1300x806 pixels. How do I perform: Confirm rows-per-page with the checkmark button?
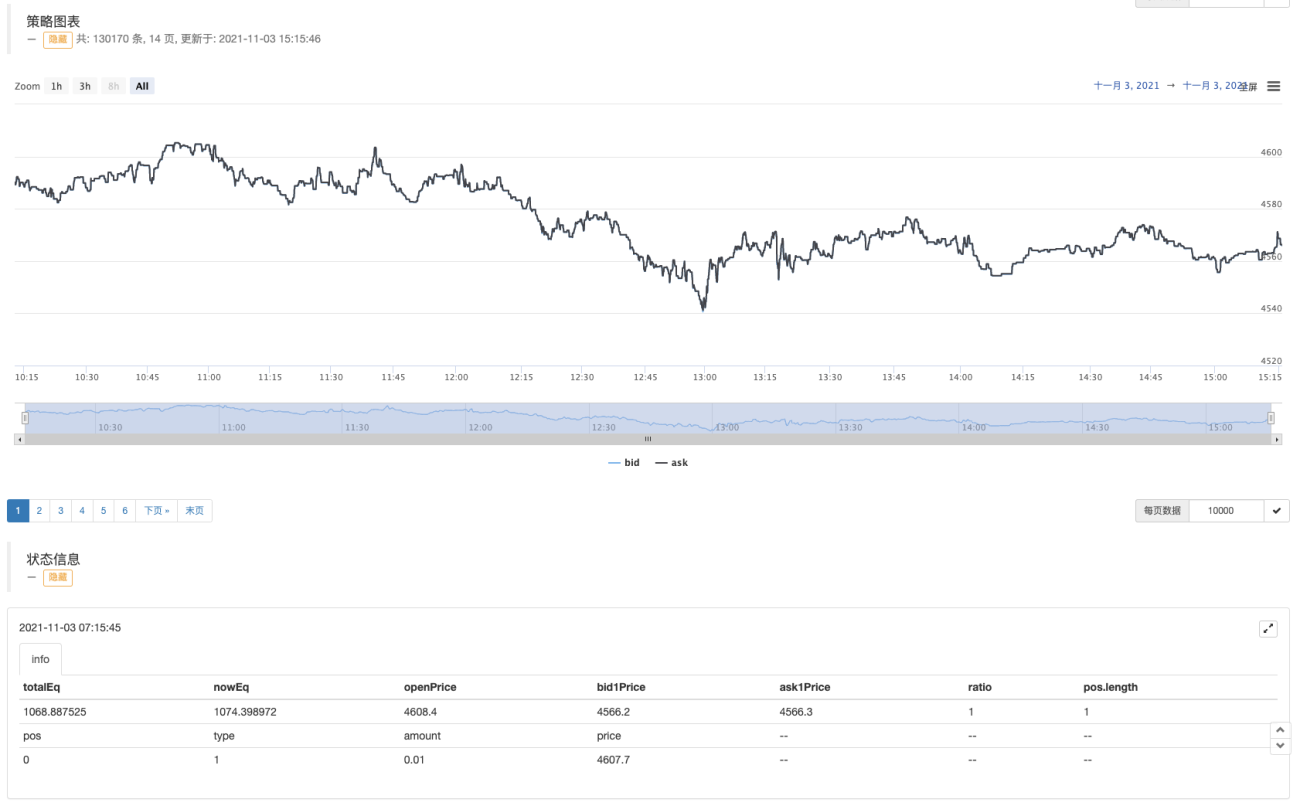pos(1277,511)
